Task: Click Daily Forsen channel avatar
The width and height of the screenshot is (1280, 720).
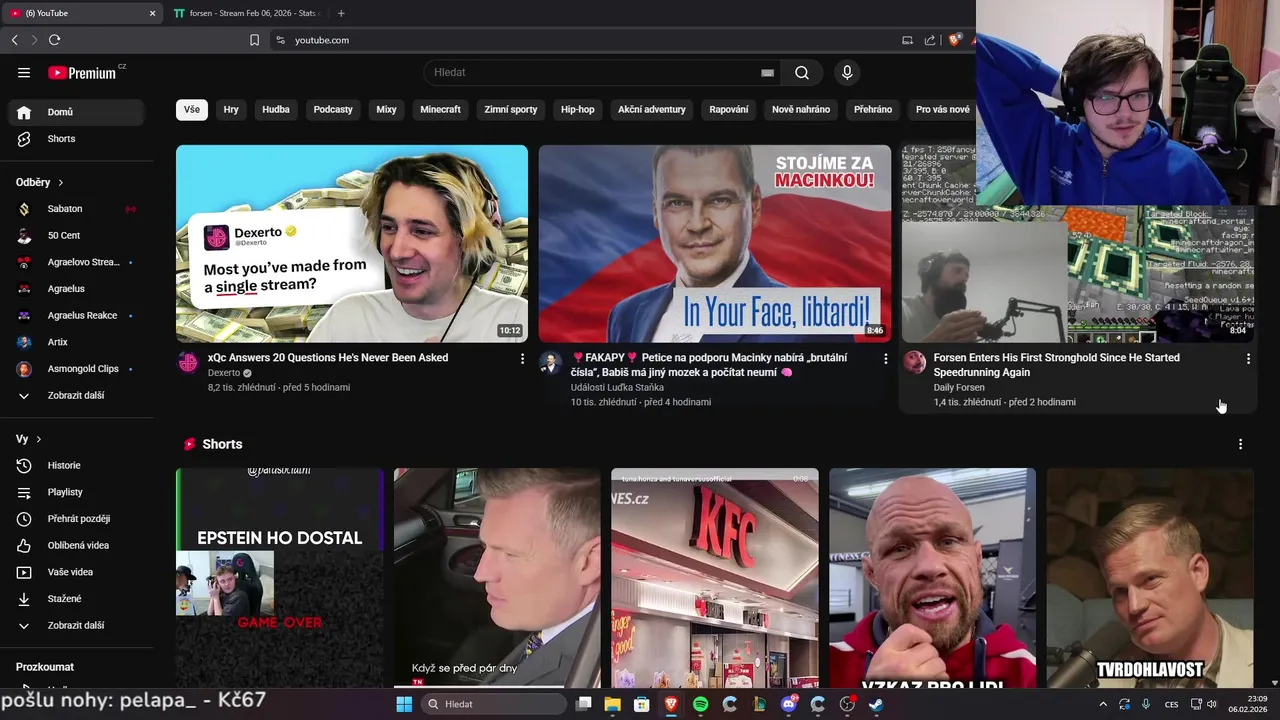Action: point(914,362)
